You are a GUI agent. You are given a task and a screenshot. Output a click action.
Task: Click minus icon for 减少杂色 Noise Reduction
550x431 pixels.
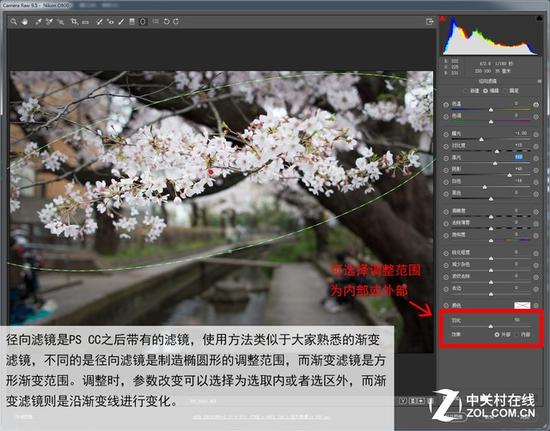click(446, 265)
